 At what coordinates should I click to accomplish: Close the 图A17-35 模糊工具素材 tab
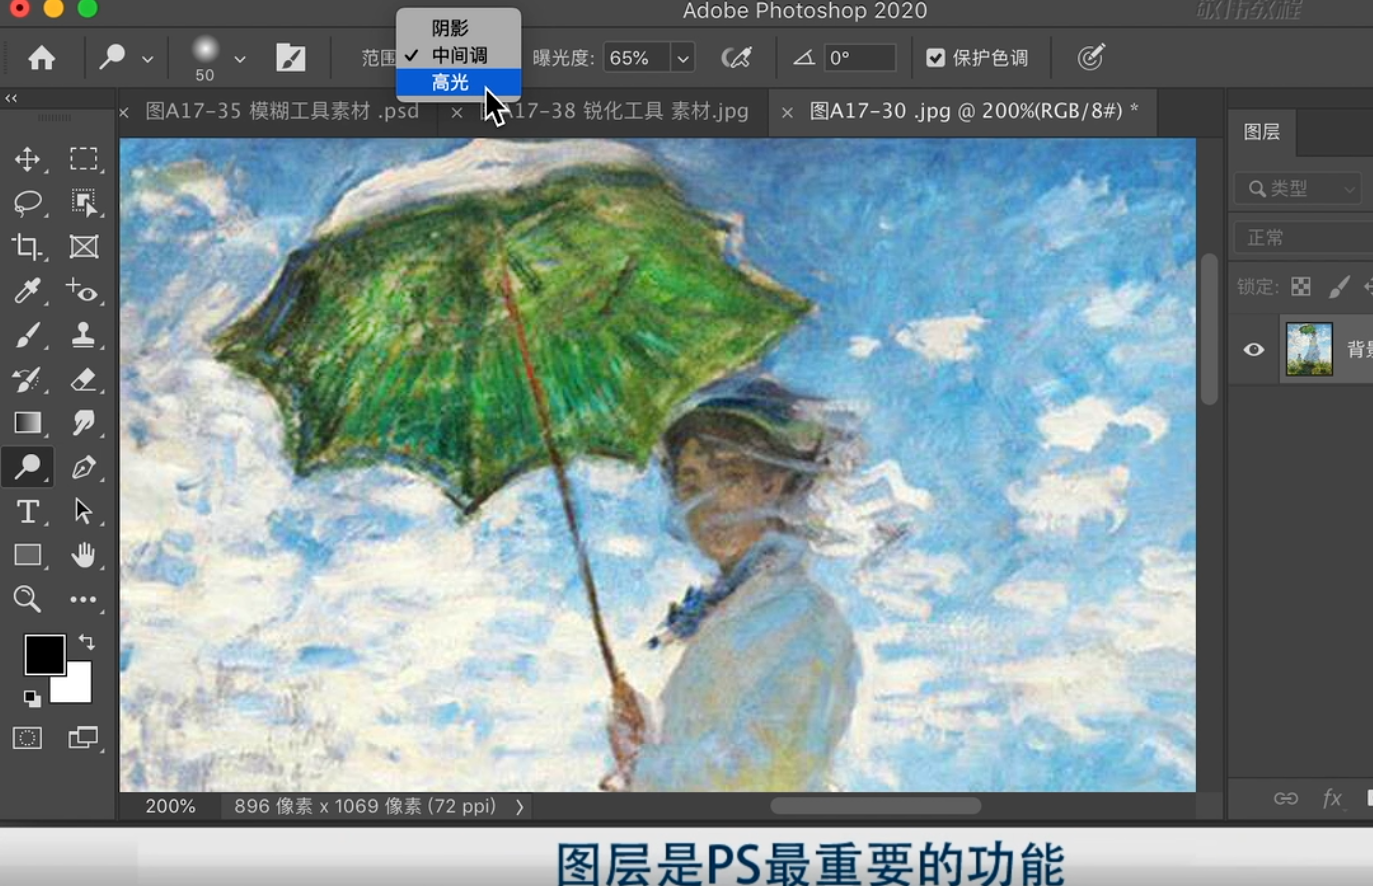124,112
